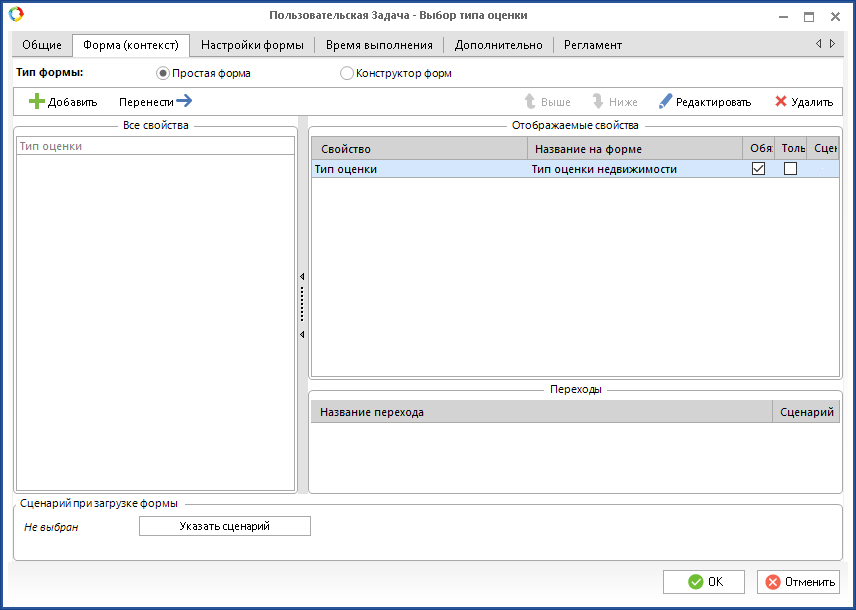Click the Редактировать pencil icon
Viewport: 856px width, 610px height.
pyautogui.click(x=665, y=102)
